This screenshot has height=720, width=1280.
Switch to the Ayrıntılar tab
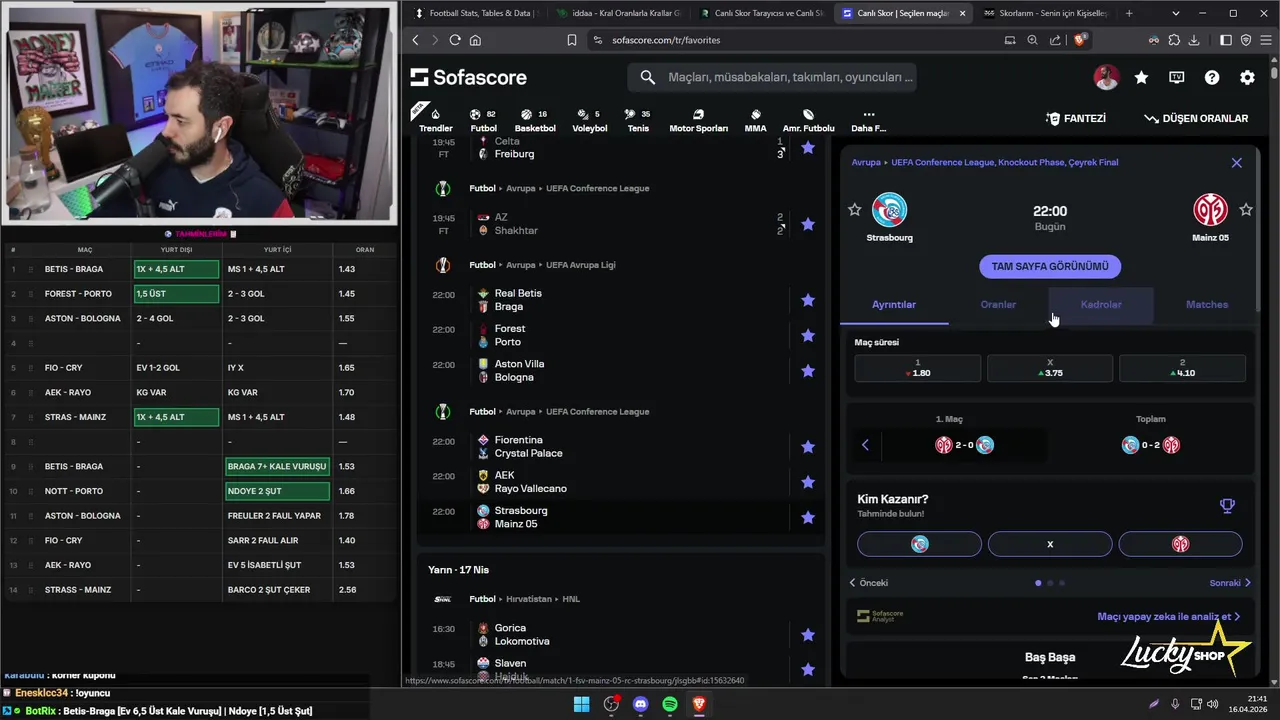pyautogui.click(x=894, y=305)
